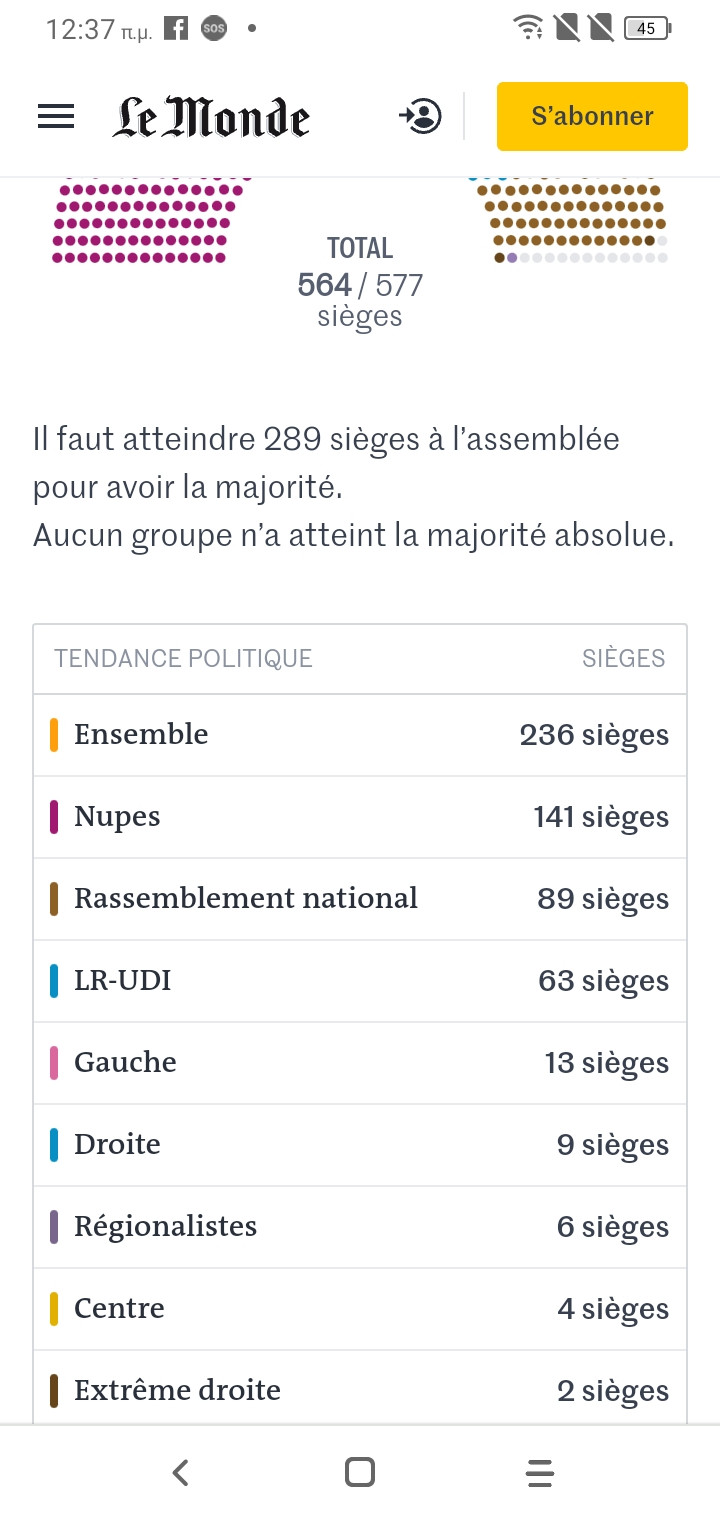Open the Android recent apps button
The width and height of the screenshot is (720, 1520).
(x=539, y=1472)
